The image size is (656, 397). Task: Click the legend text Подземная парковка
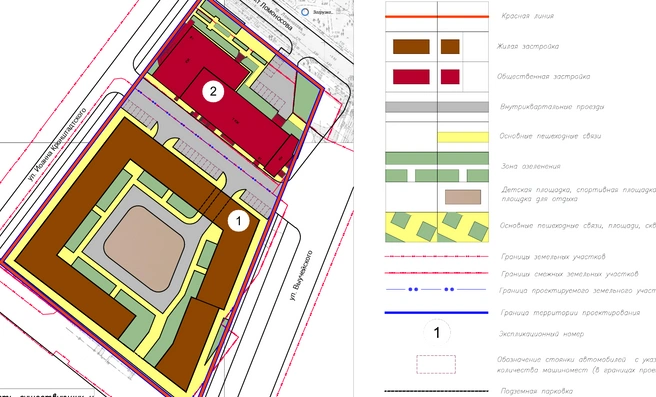(x=536, y=391)
